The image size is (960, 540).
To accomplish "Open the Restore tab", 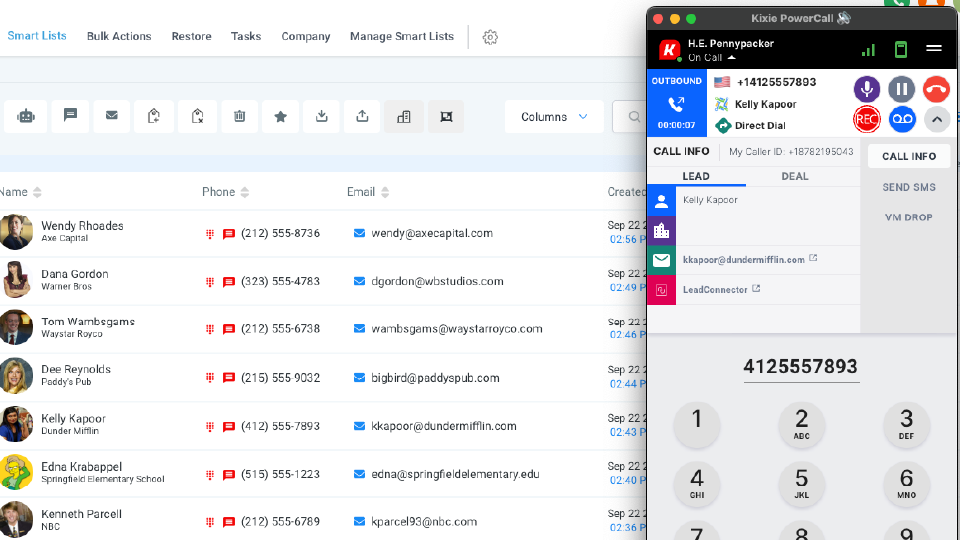I will 192,36.
